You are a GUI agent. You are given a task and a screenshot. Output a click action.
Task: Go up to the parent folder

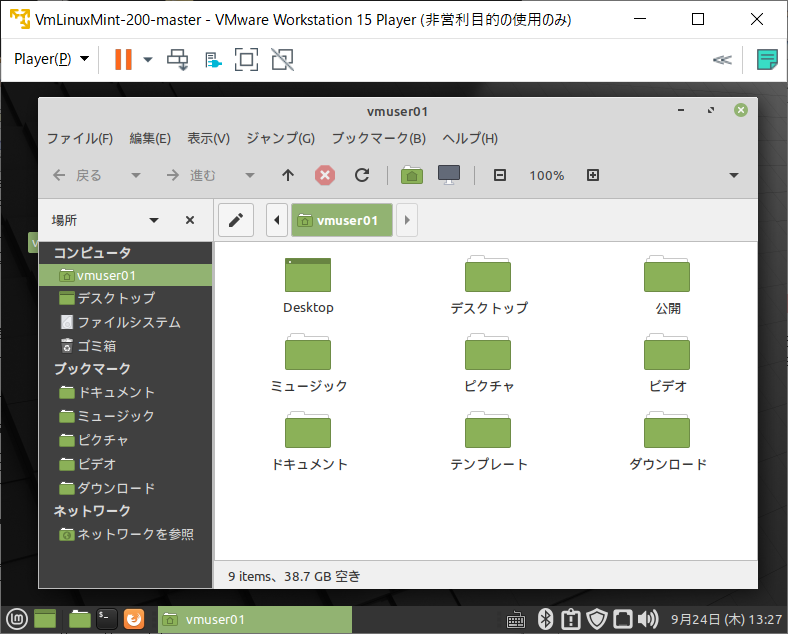coord(288,175)
